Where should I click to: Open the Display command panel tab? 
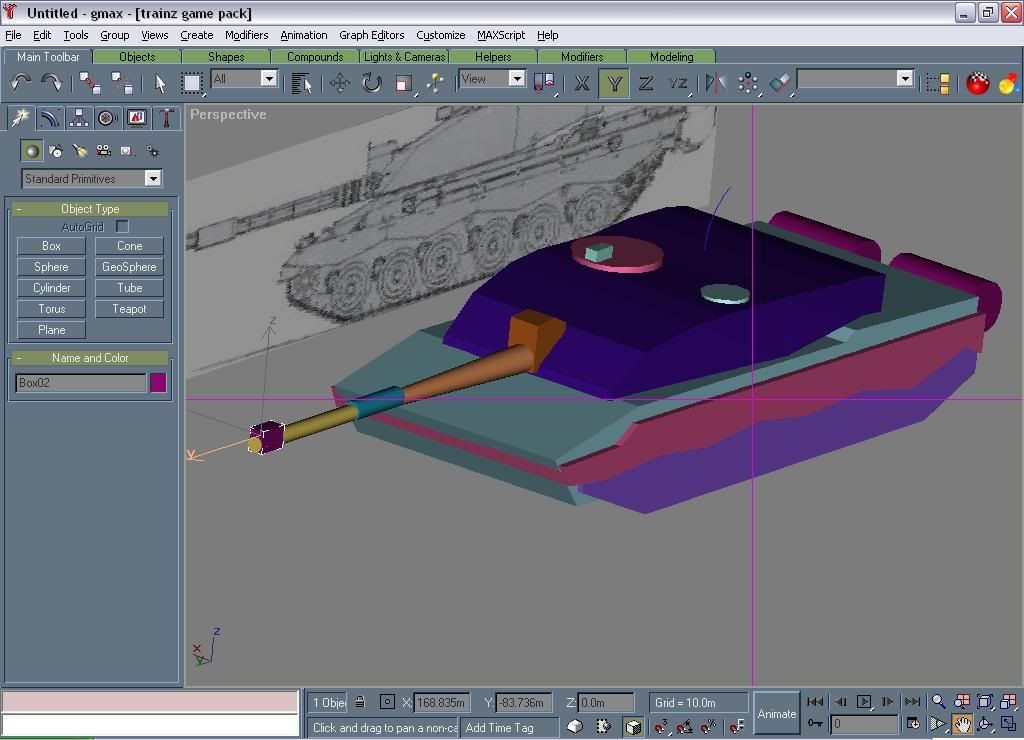click(x=136, y=118)
